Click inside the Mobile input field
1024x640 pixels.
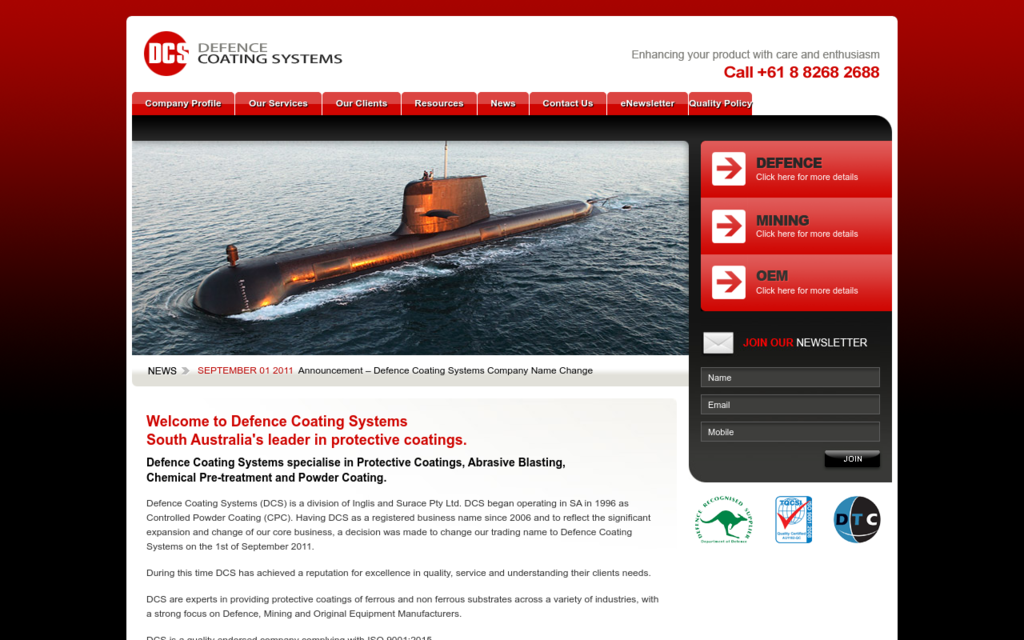[x=790, y=431]
